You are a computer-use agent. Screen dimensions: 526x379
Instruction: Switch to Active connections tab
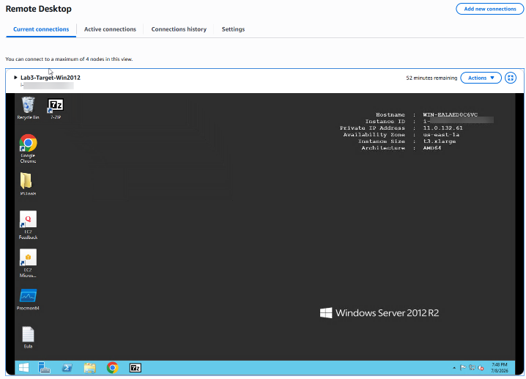click(x=110, y=29)
